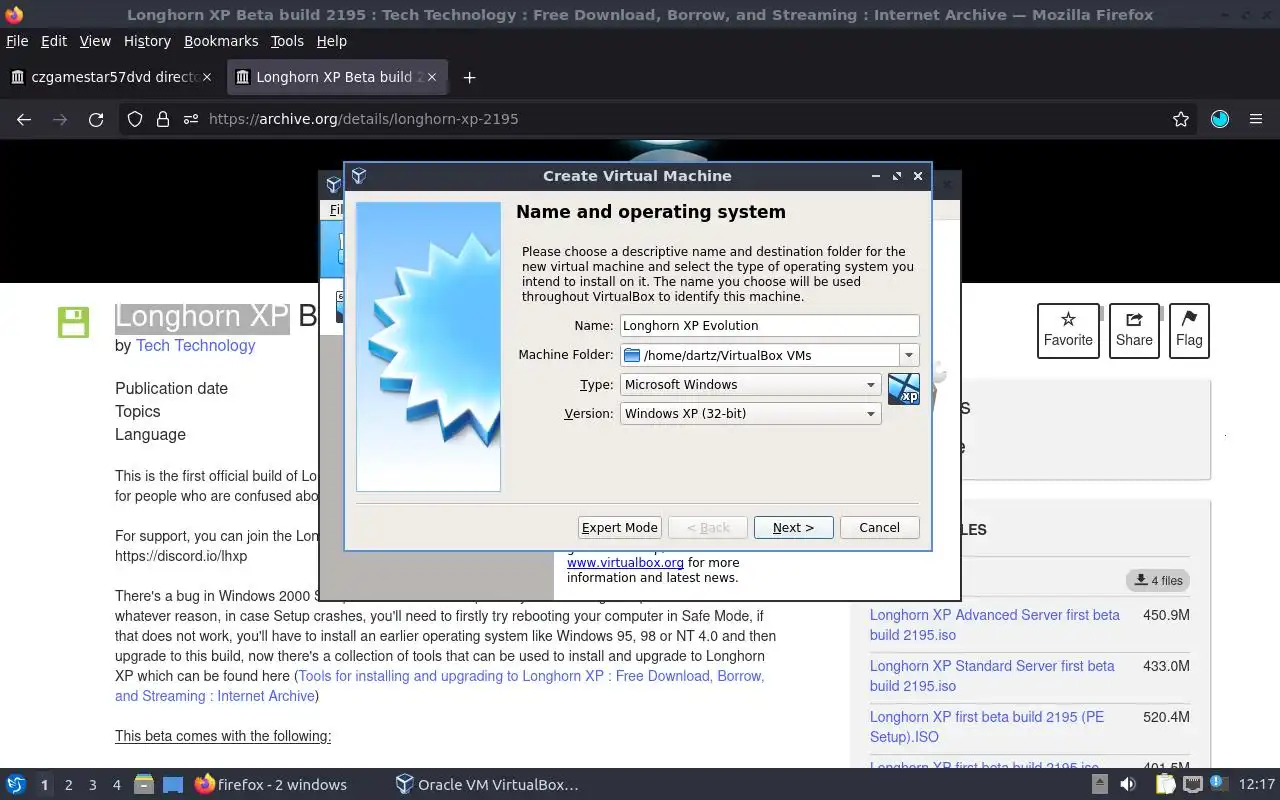
Task: Open the www.virtualbox.org link
Action: point(625,562)
